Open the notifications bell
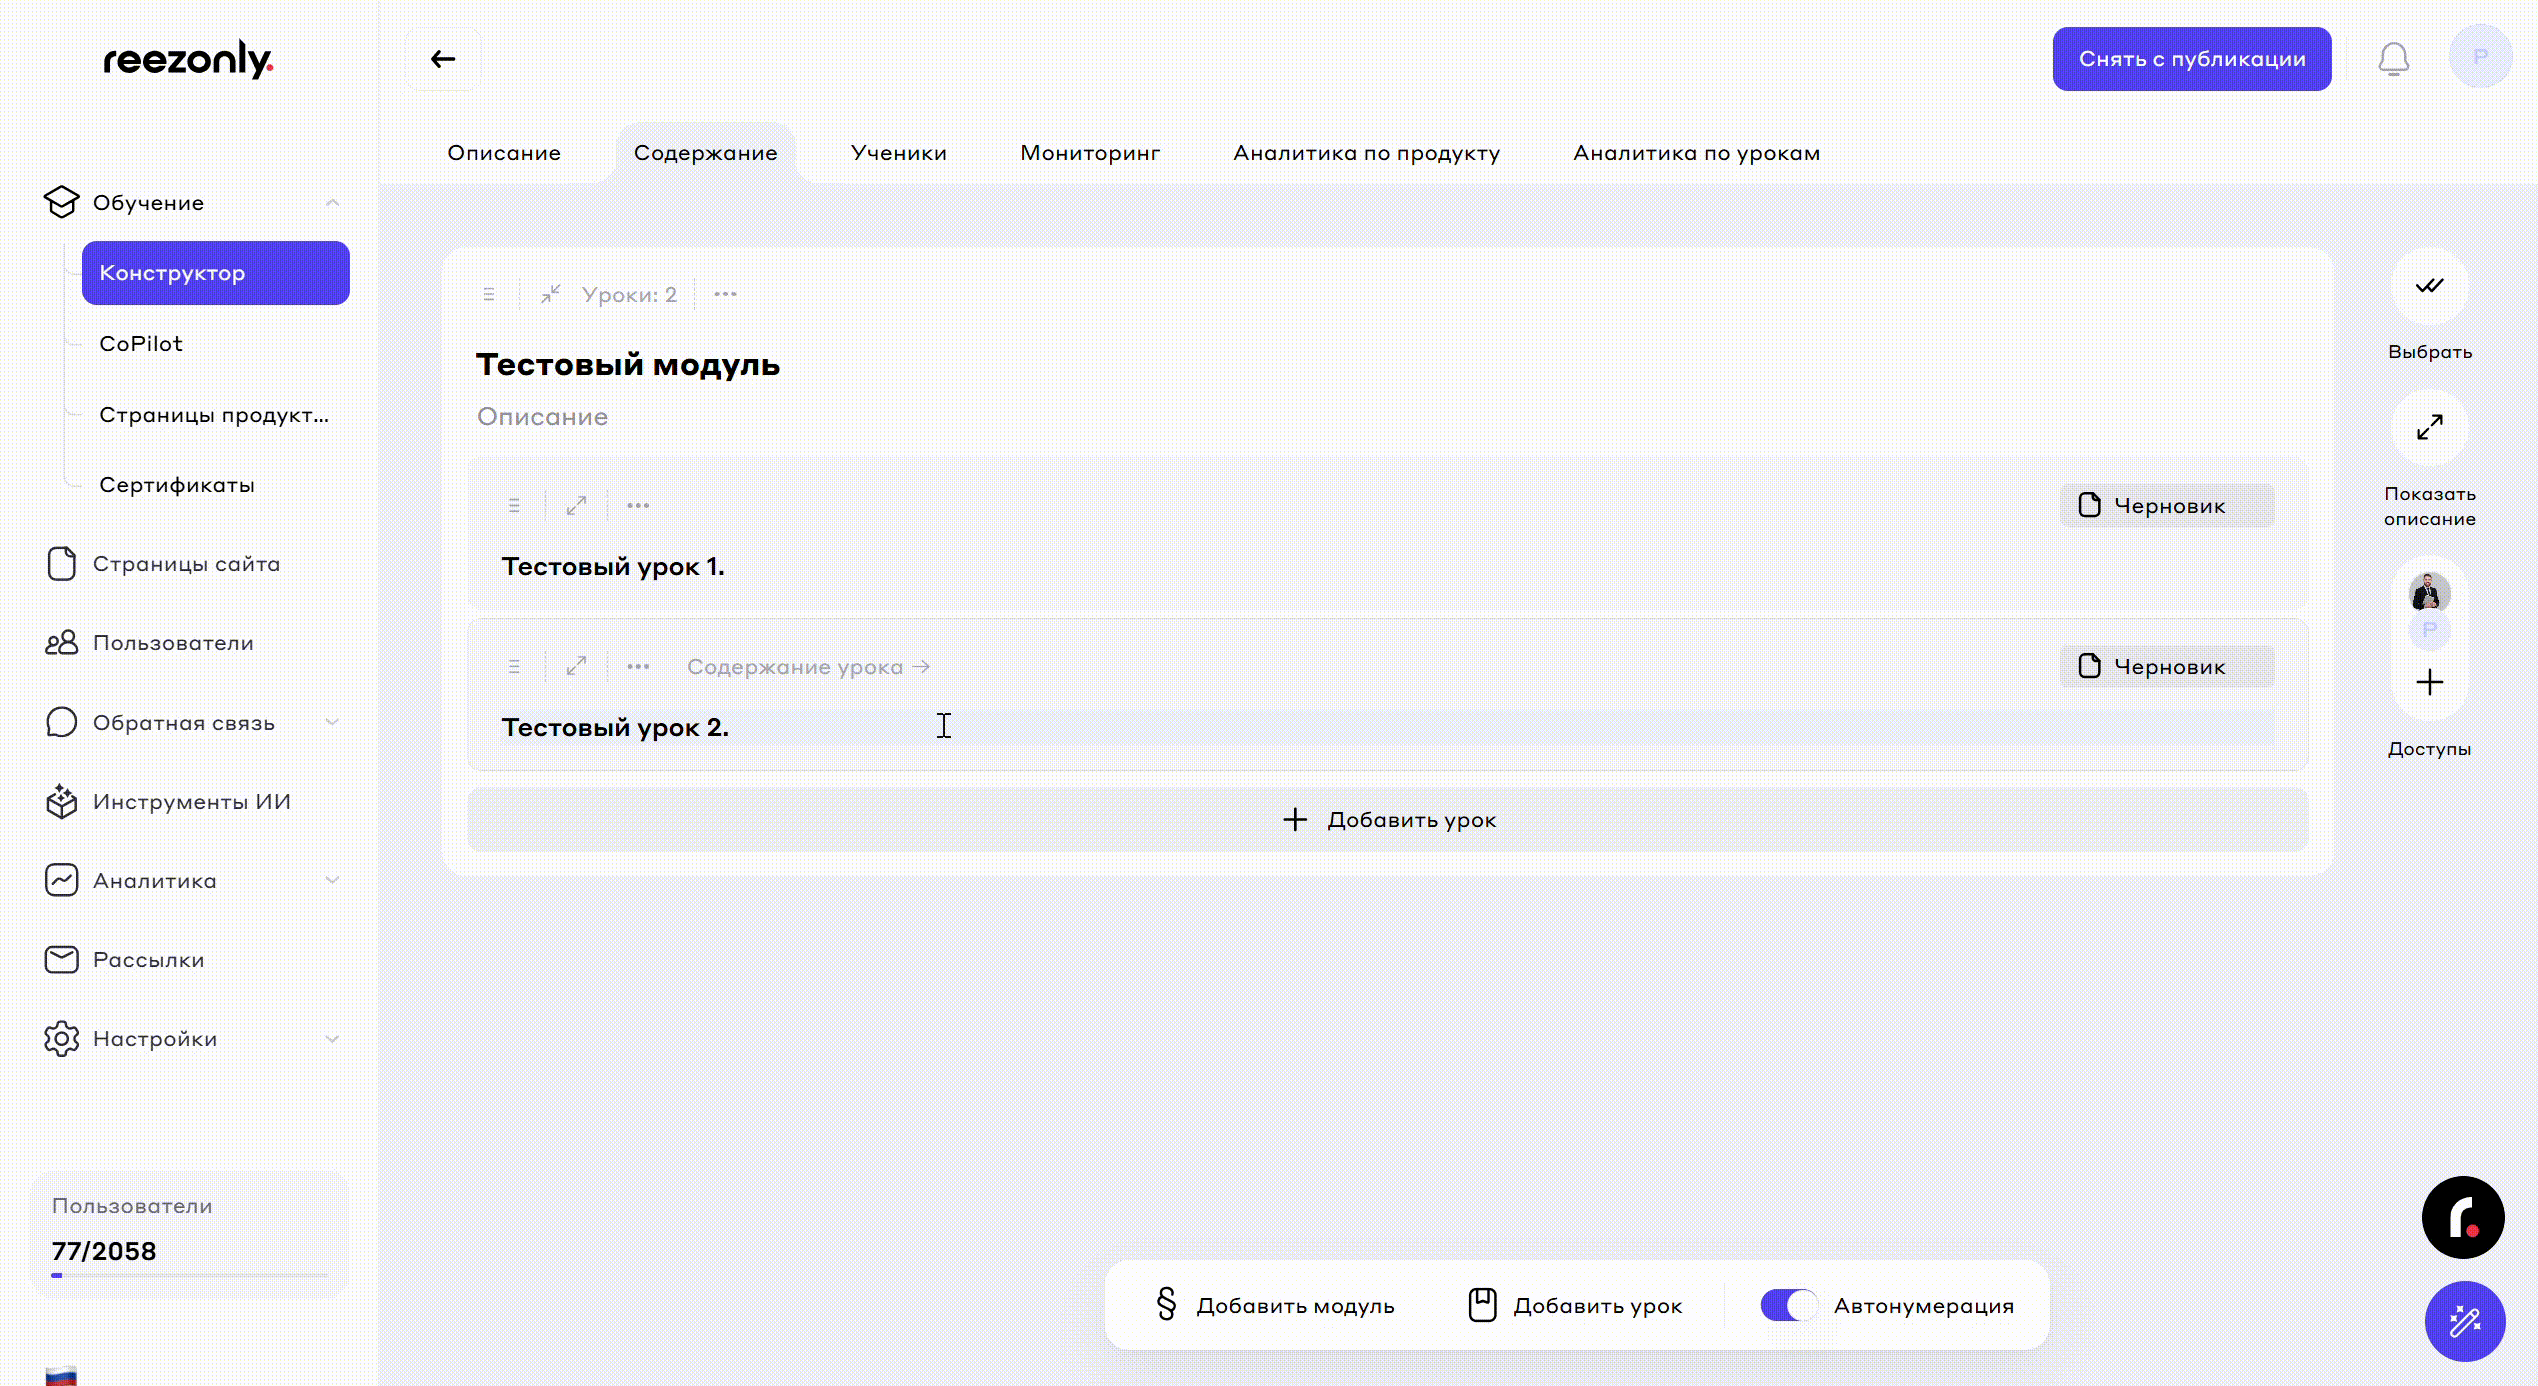2538x1386 pixels. (2393, 59)
